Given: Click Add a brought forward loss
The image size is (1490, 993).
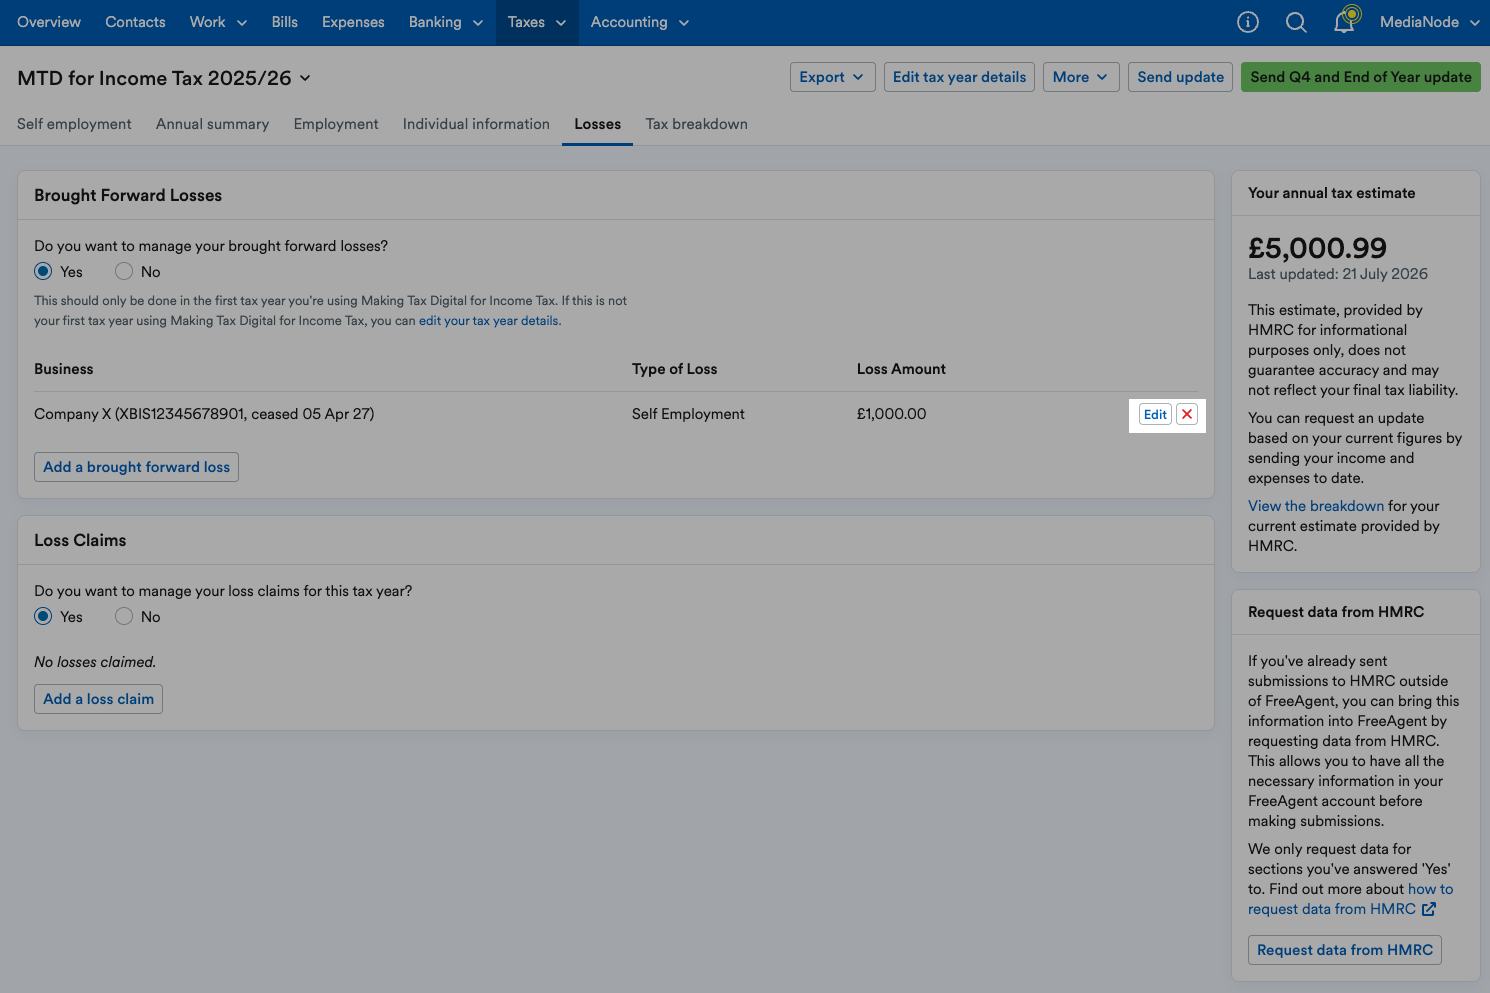Looking at the screenshot, I should (x=136, y=467).
